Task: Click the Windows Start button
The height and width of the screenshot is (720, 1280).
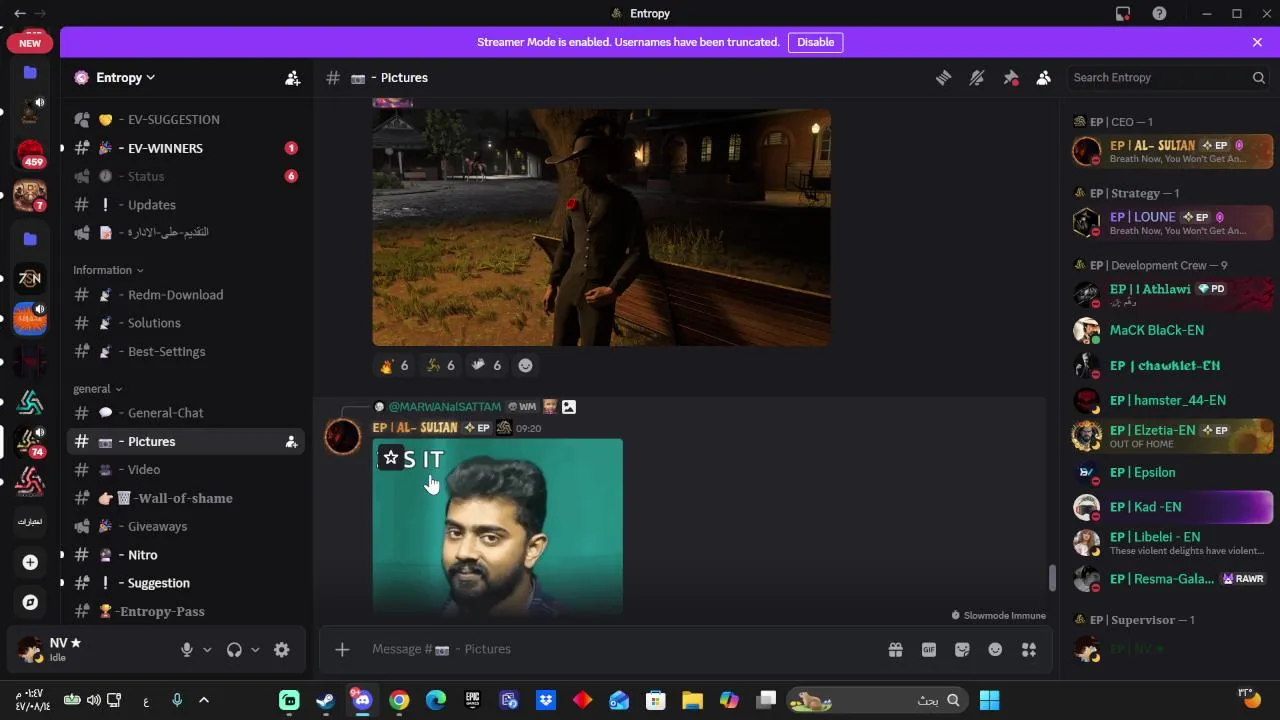Action: pos(989,700)
